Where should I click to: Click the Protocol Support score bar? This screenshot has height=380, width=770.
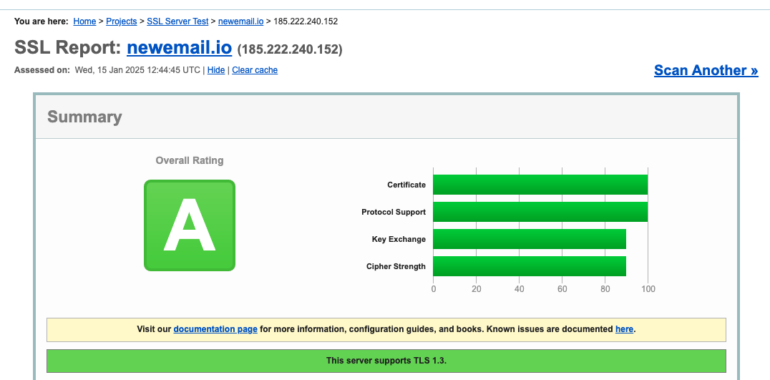pyautogui.click(x=540, y=212)
